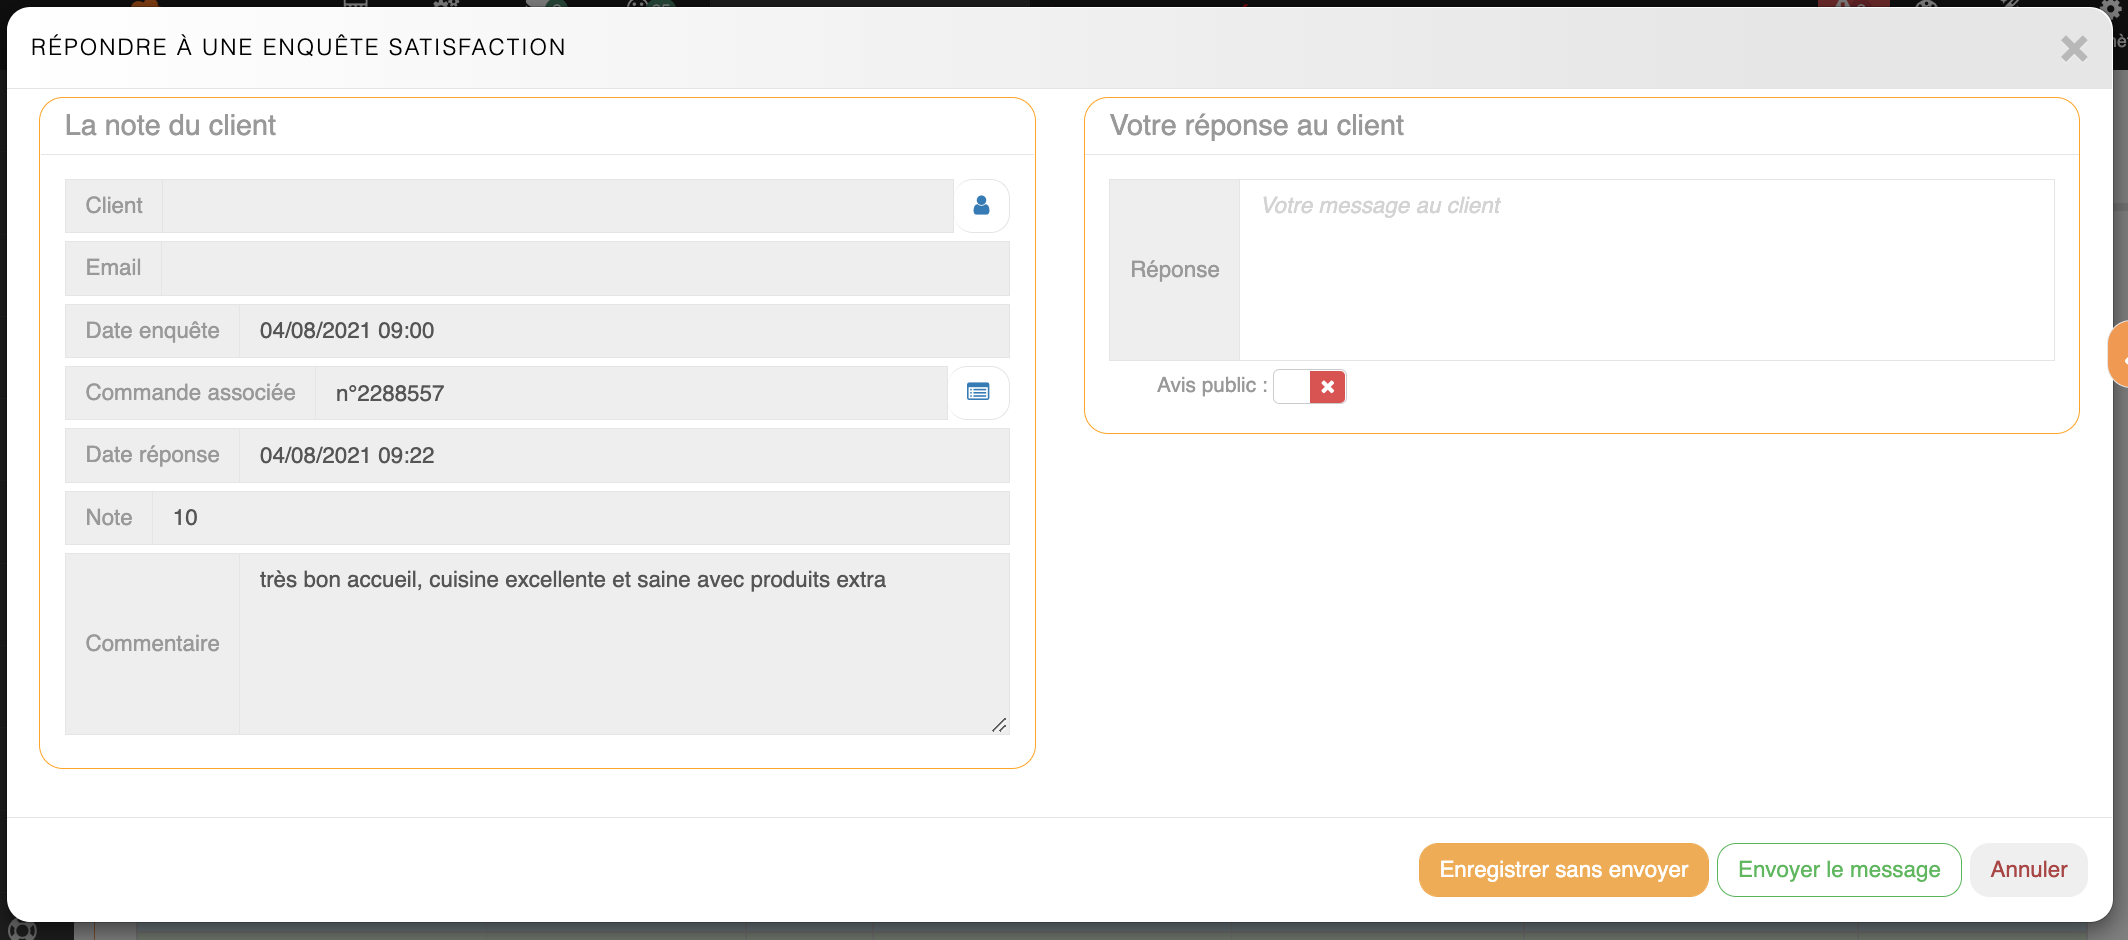Click the Votre réponse au client heading
2128x940 pixels.
[x=1256, y=126]
